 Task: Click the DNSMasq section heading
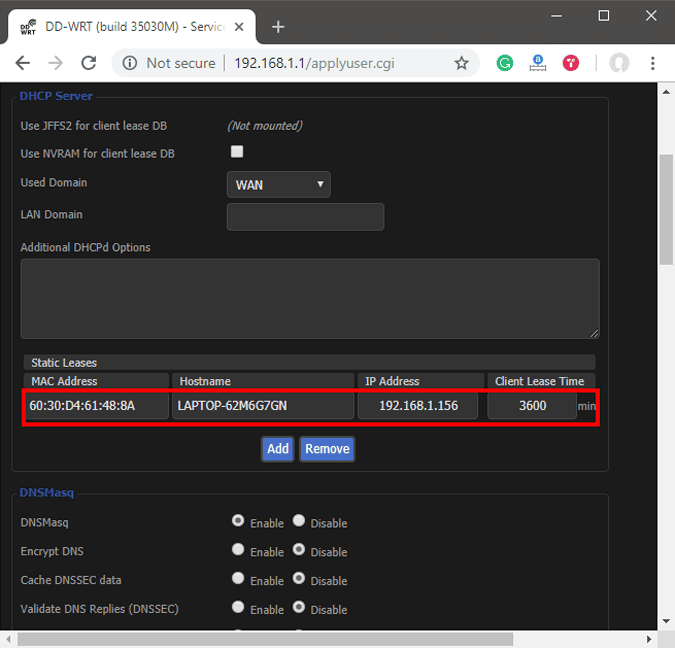[46, 493]
